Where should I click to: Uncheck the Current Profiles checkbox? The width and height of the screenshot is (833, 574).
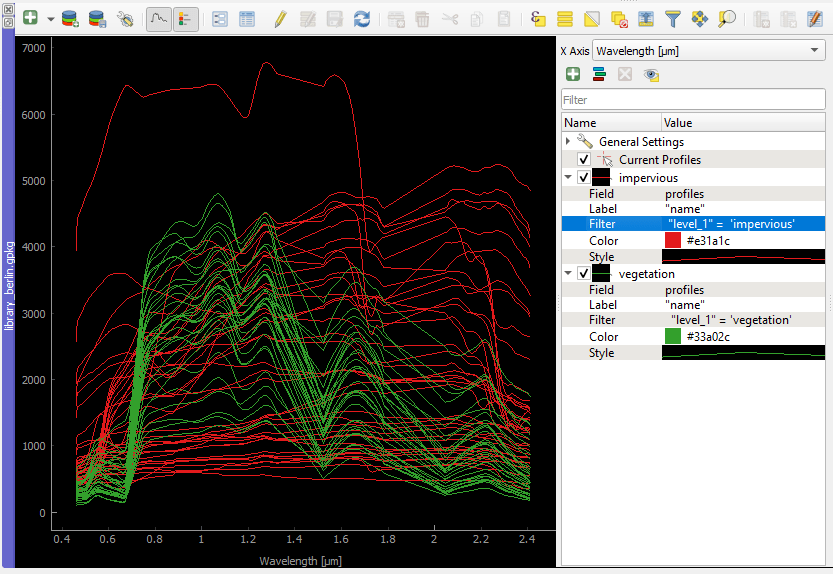[x=584, y=160]
